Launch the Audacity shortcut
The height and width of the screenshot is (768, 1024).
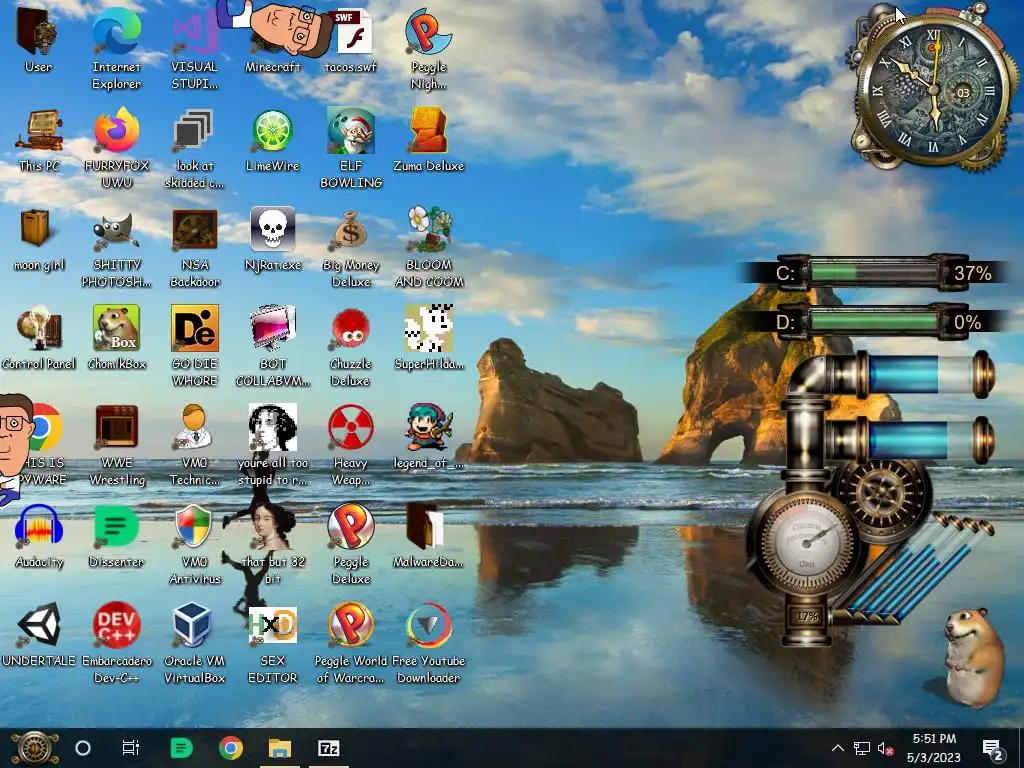point(39,526)
